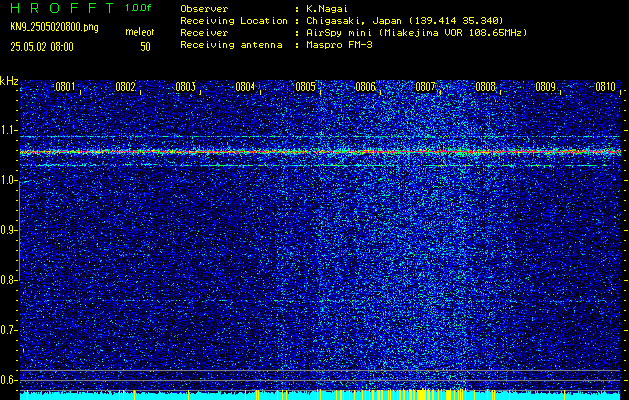Screen dimensions: 629x400
Task: Click the Observer name K.Nagai
Action: click(x=325, y=9)
